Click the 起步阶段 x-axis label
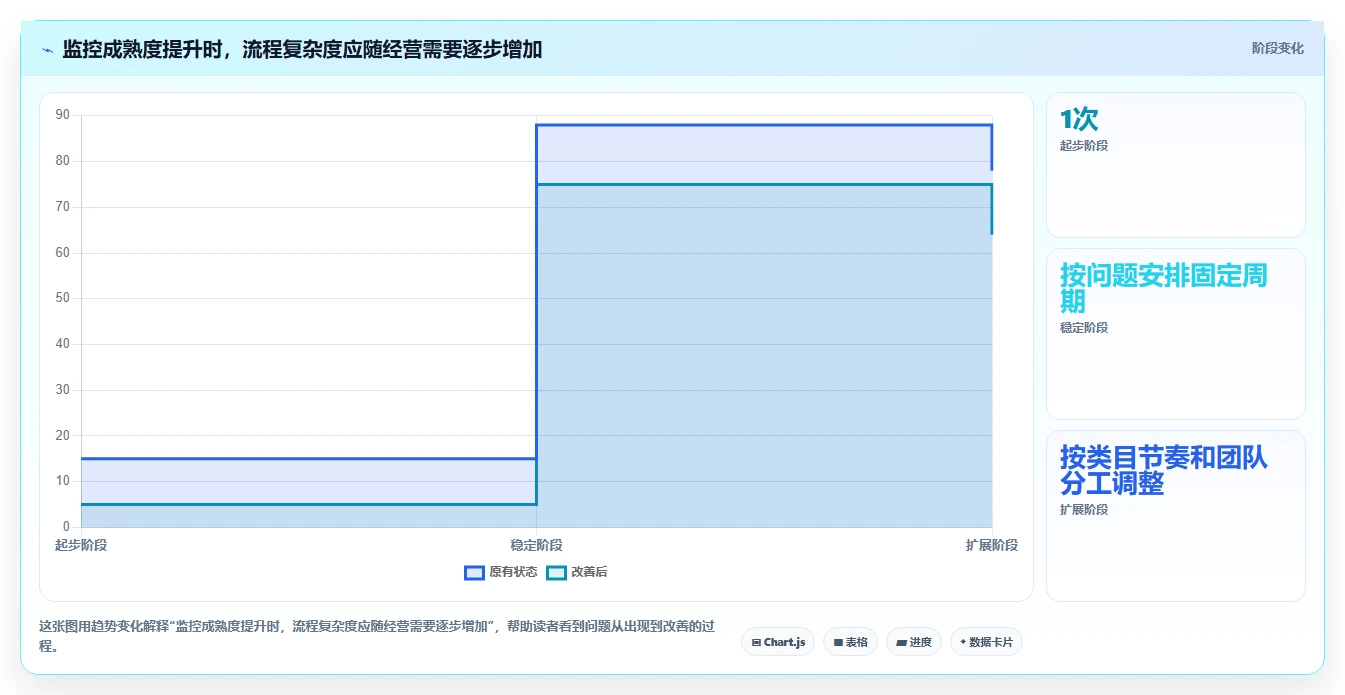This screenshot has width=1345, height=695. click(81, 545)
